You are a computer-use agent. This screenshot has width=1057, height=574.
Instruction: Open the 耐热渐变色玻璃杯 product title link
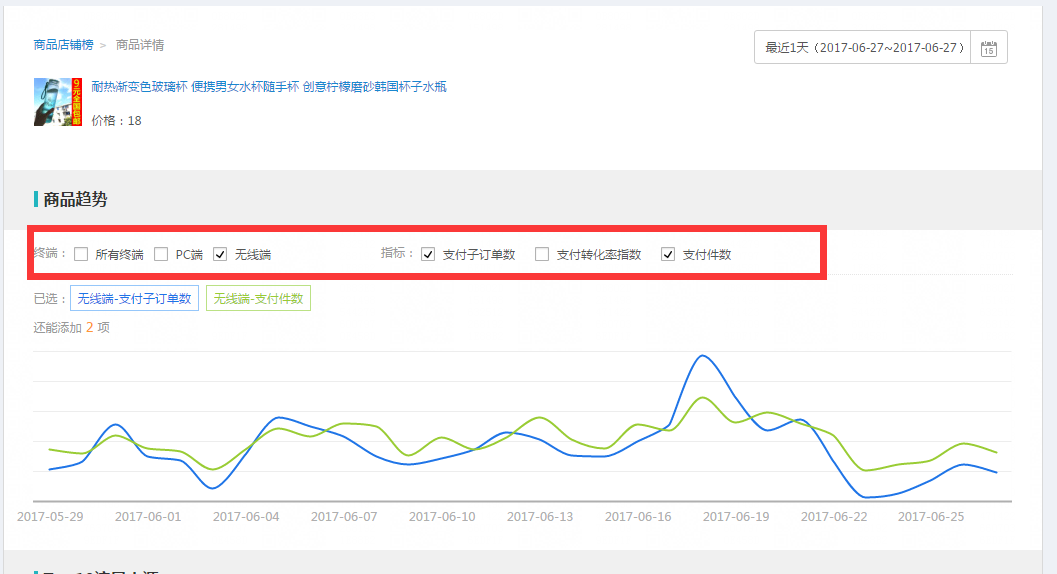268,87
